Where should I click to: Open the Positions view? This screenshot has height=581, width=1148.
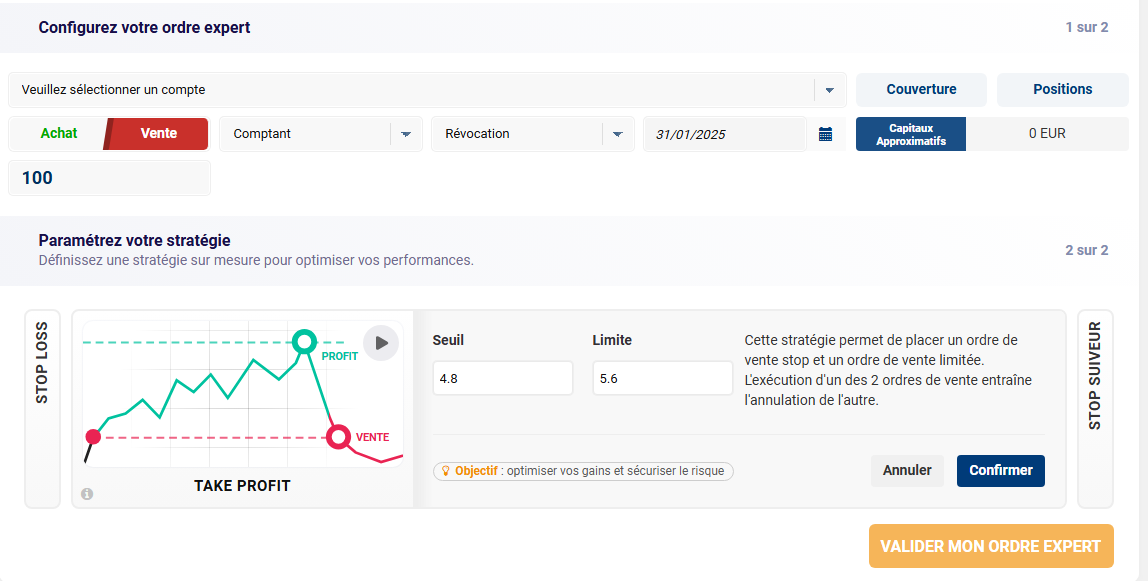point(1062,90)
